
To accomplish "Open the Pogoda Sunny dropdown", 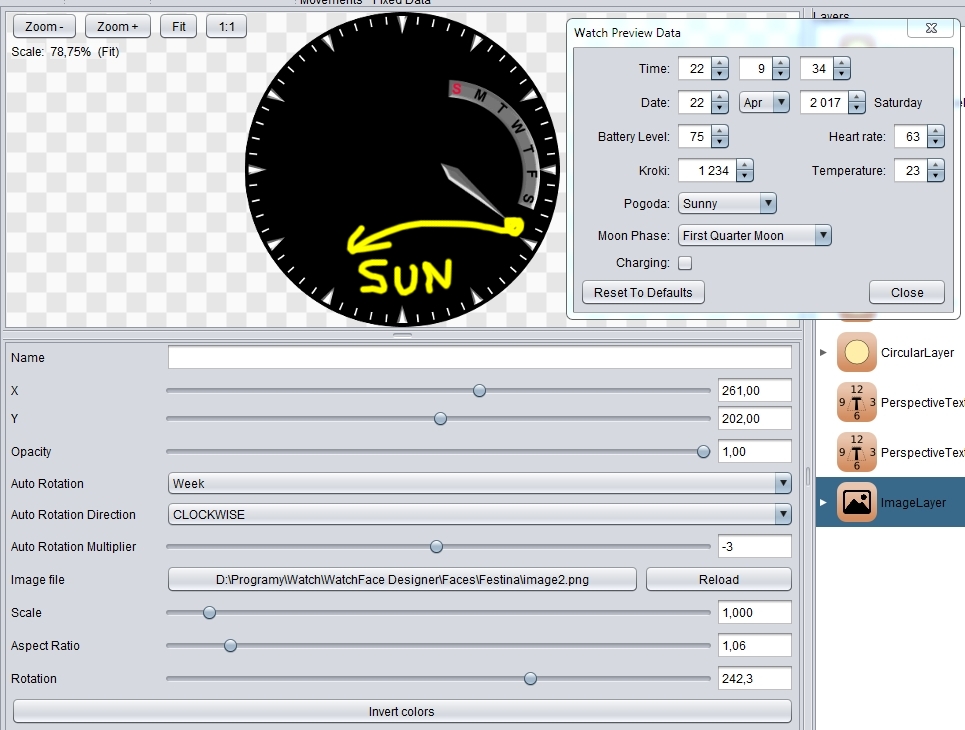I will coord(727,203).
